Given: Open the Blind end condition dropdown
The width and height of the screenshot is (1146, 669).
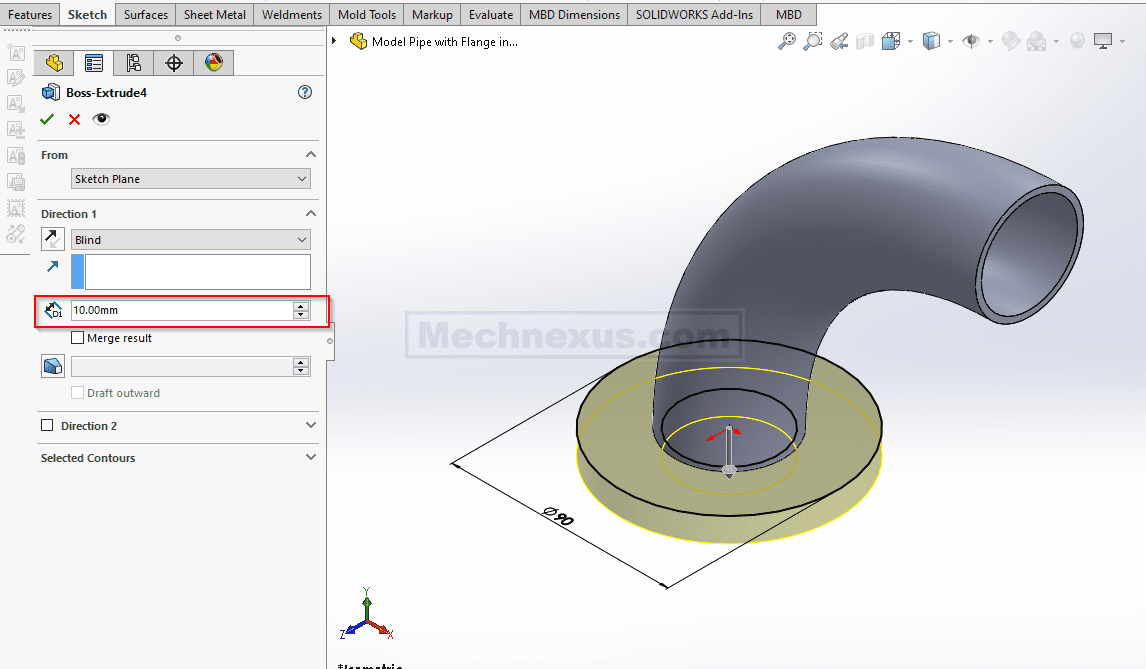Looking at the screenshot, I should click(x=190, y=240).
